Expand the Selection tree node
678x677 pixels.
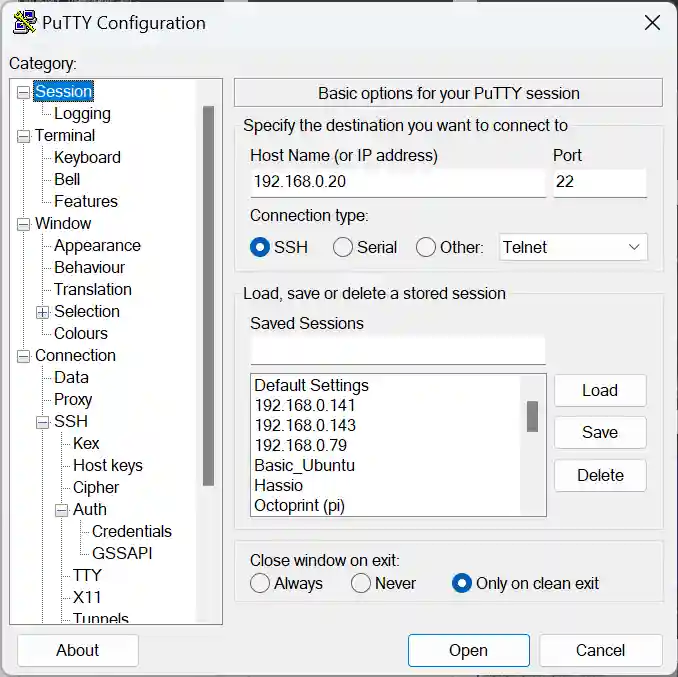point(42,312)
